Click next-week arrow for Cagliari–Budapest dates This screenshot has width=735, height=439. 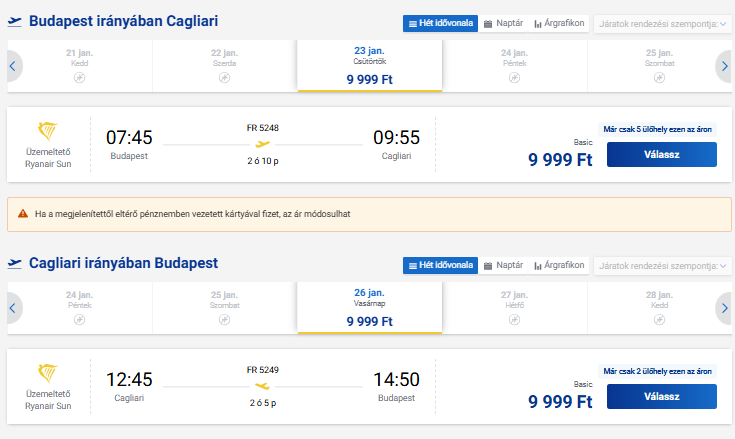point(724,308)
